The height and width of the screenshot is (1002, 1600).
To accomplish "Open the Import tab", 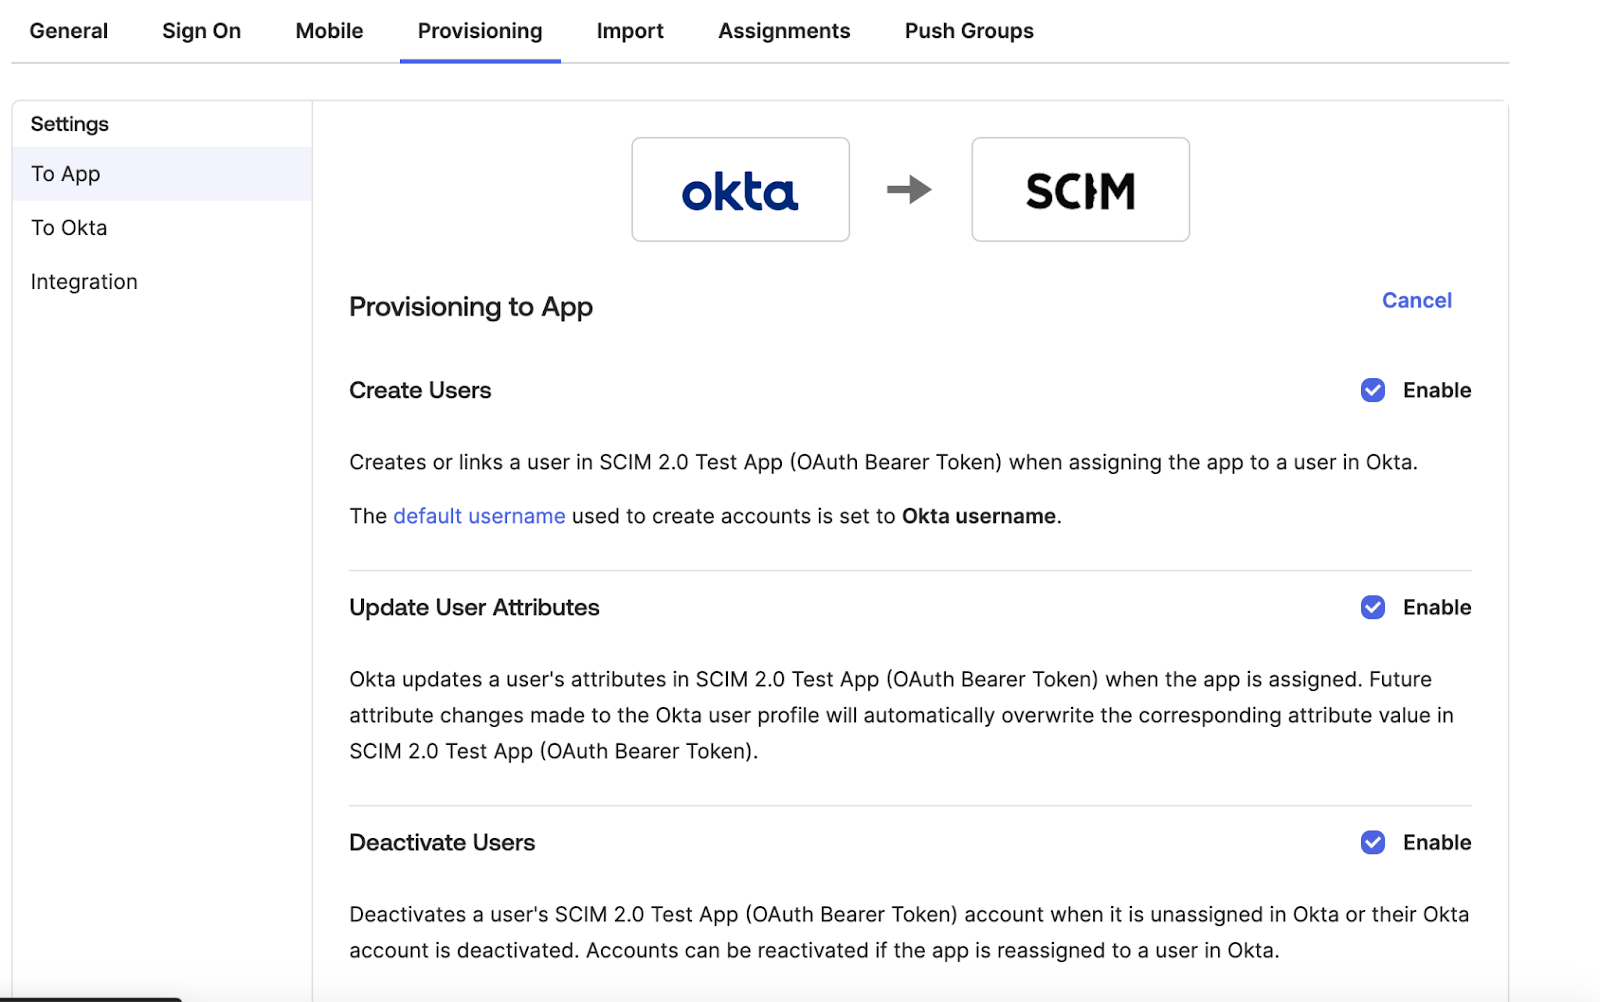I will (x=630, y=30).
